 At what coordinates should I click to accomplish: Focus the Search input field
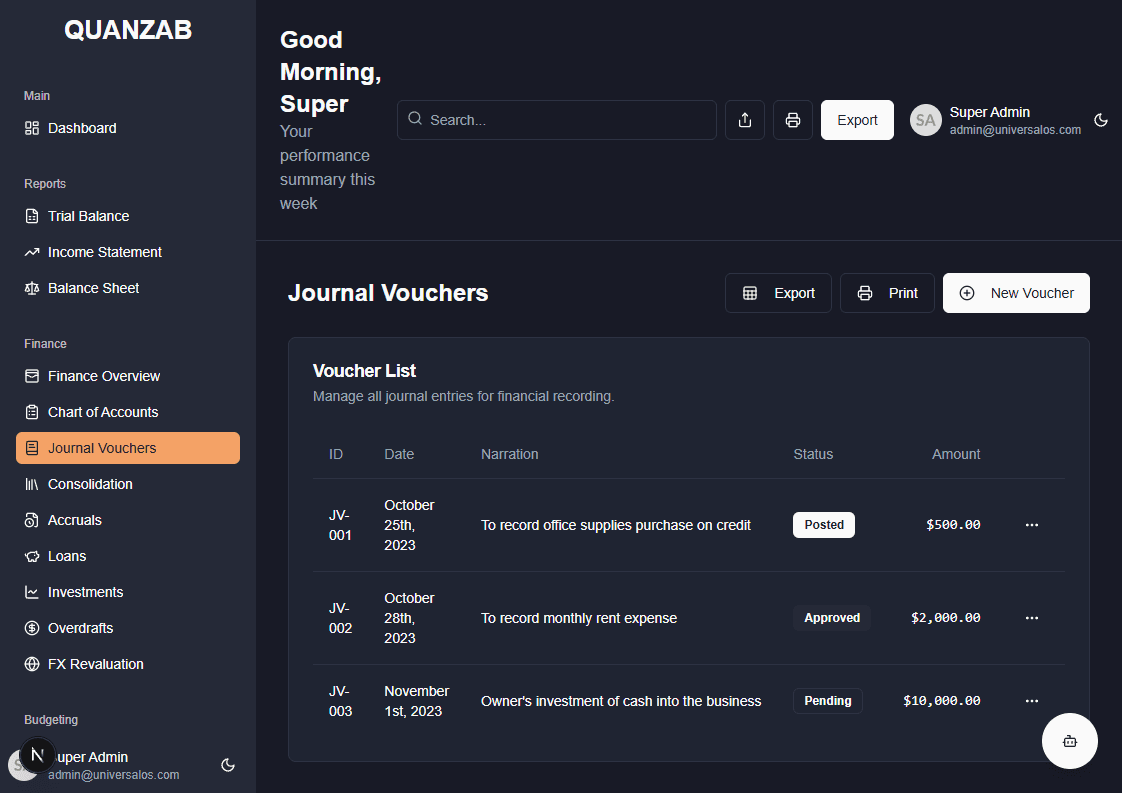click(x=557, y=120)
